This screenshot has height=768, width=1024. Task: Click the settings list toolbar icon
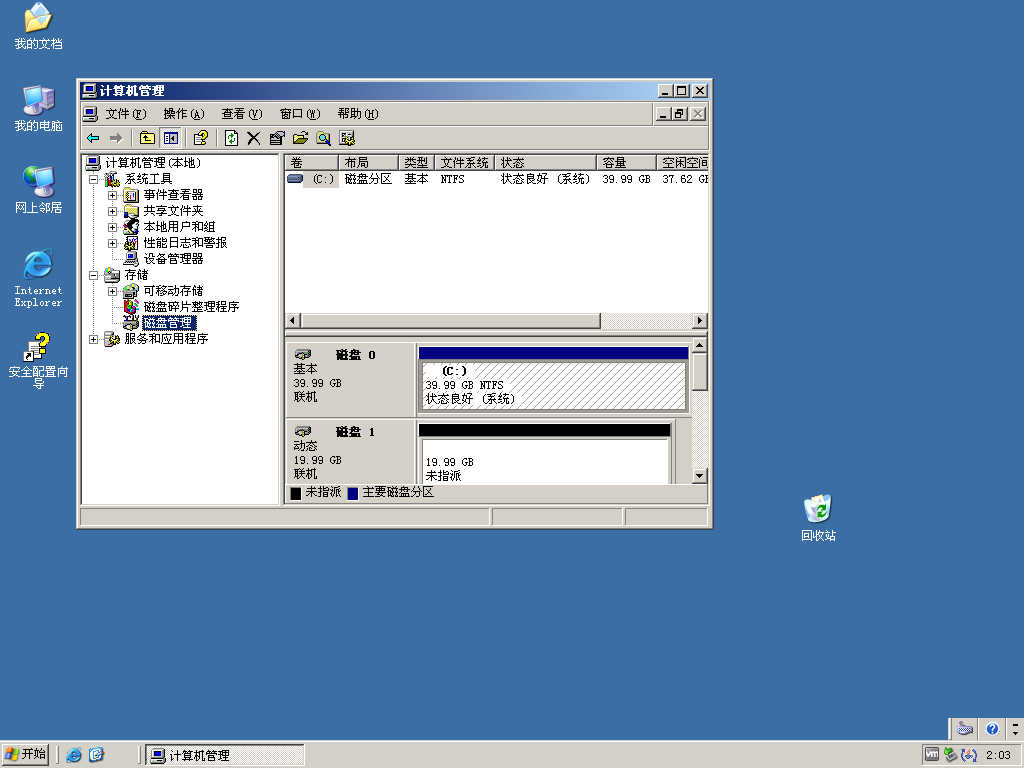pyautogui.click(x=347, y=138)
